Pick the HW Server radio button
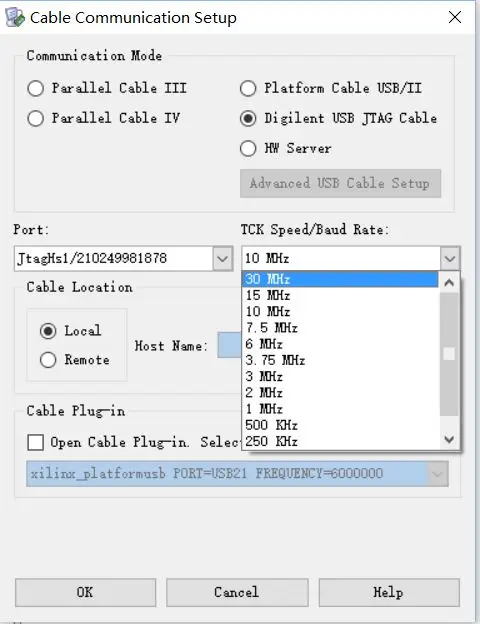This screenshot has height=624, width=480. (x=248, y=148)
